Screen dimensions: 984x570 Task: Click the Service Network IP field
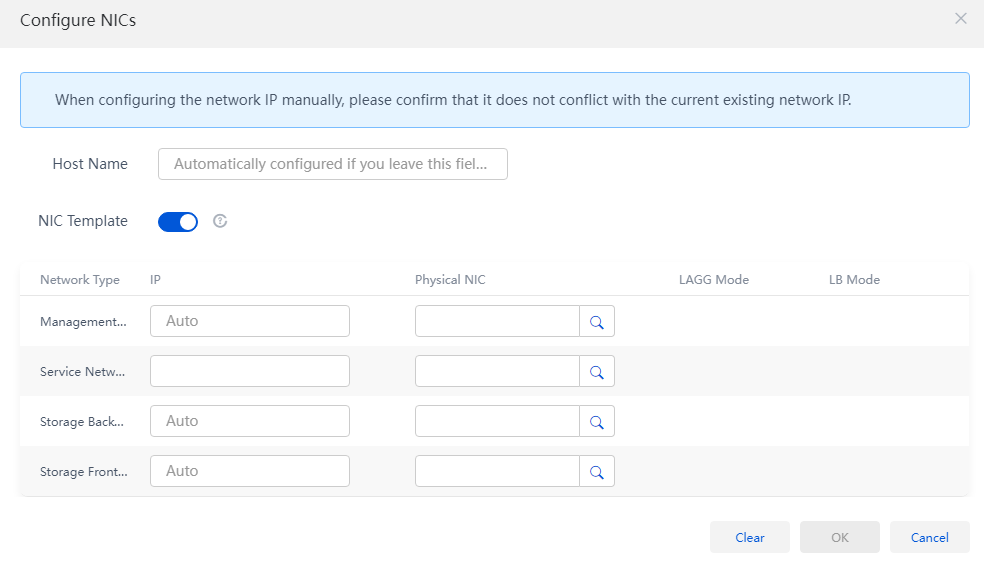[x=250, y=372]
